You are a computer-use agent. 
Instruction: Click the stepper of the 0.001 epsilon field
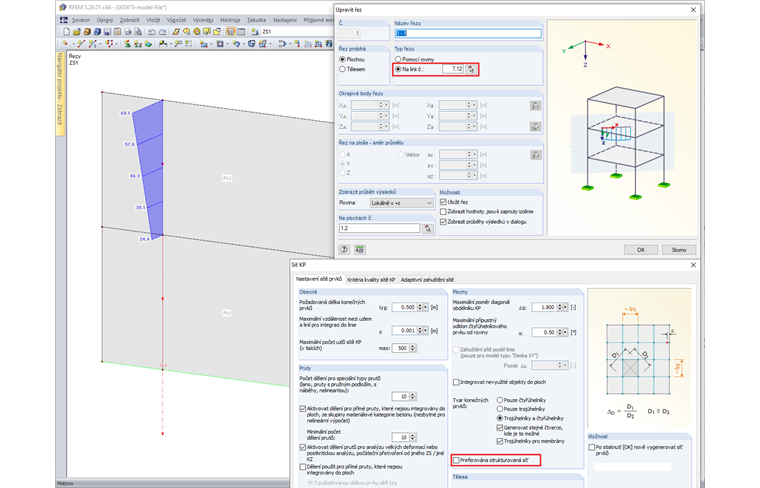(420, 331)
